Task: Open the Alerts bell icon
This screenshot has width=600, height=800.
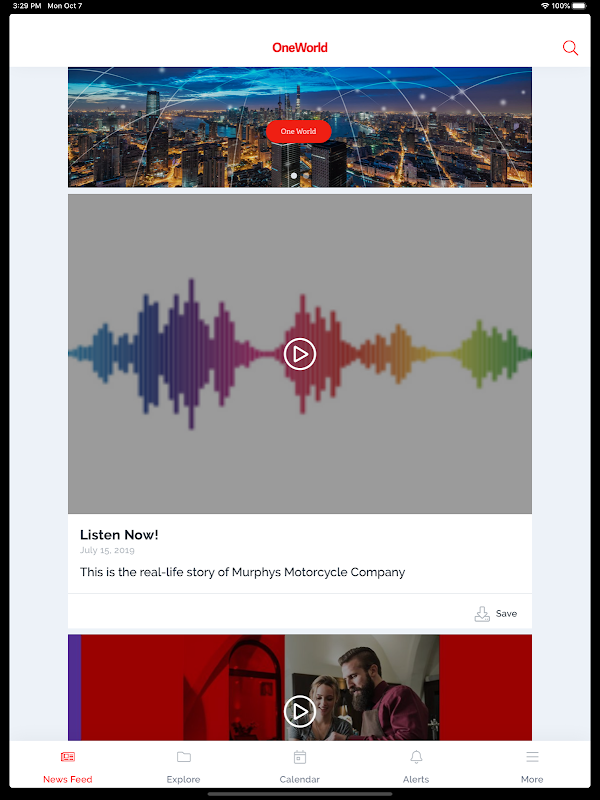Action: coord(416,757)
